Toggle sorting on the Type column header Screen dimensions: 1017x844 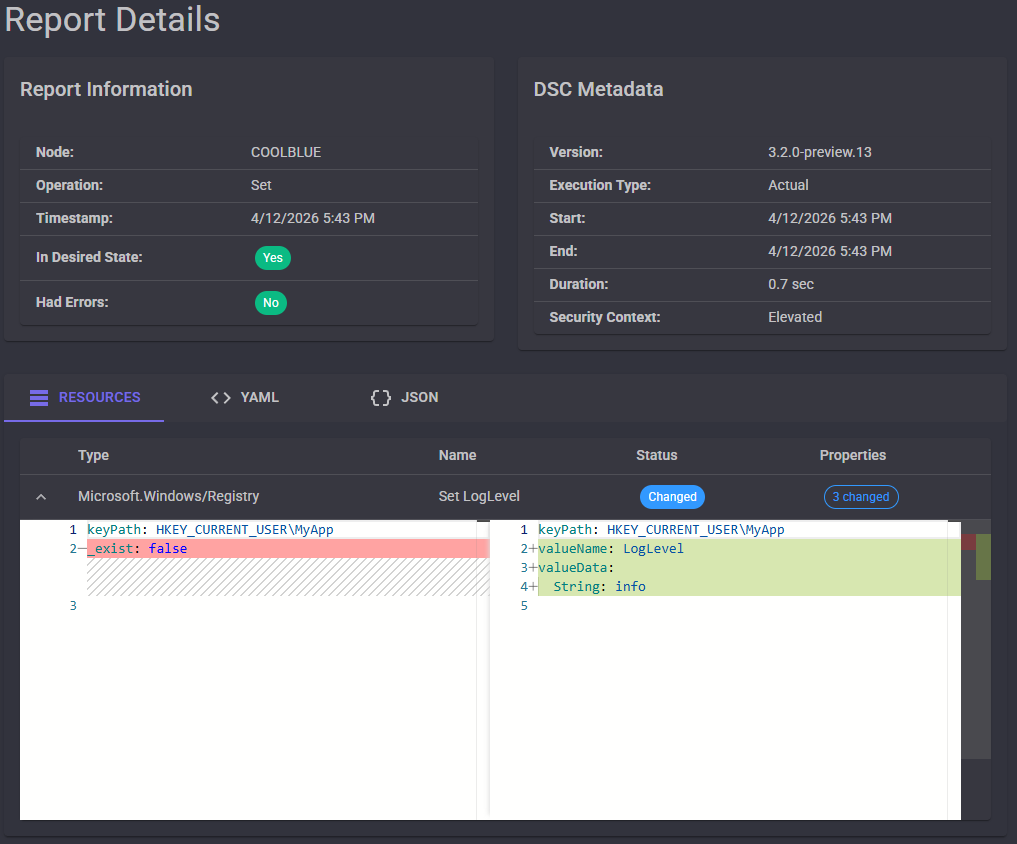click(93, 455)
